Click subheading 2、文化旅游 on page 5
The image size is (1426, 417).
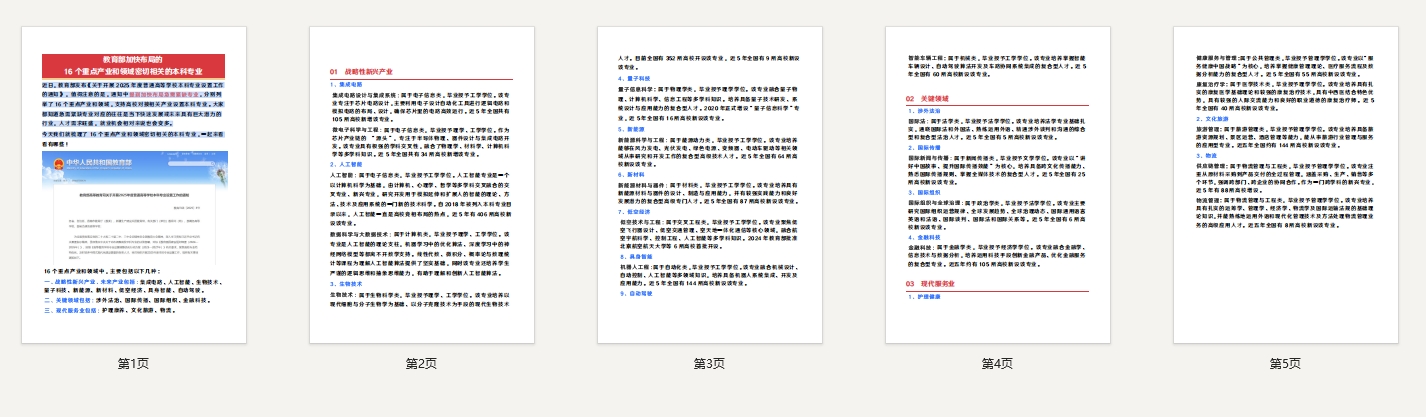(1214, 118)
